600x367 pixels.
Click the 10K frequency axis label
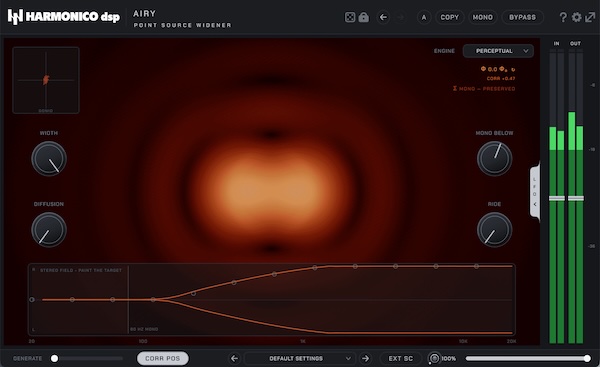pos(463,341)
